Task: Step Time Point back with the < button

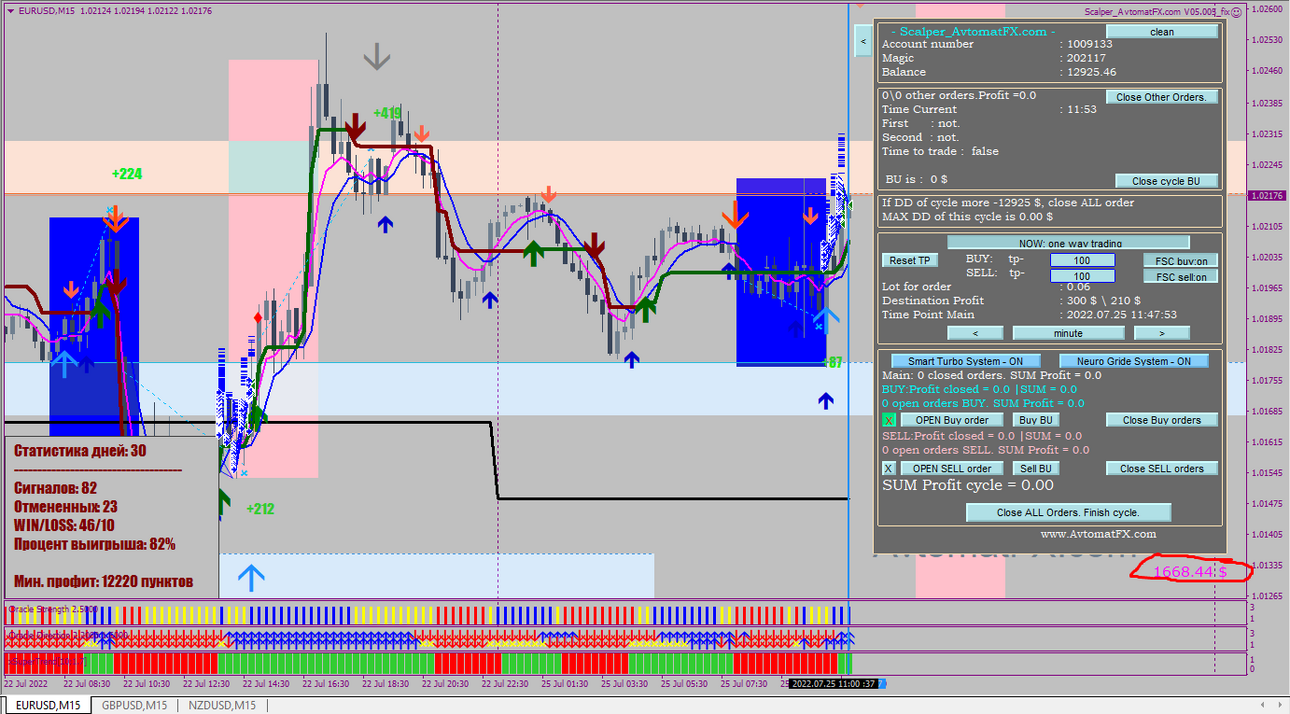Action: [x=975, y=333]
